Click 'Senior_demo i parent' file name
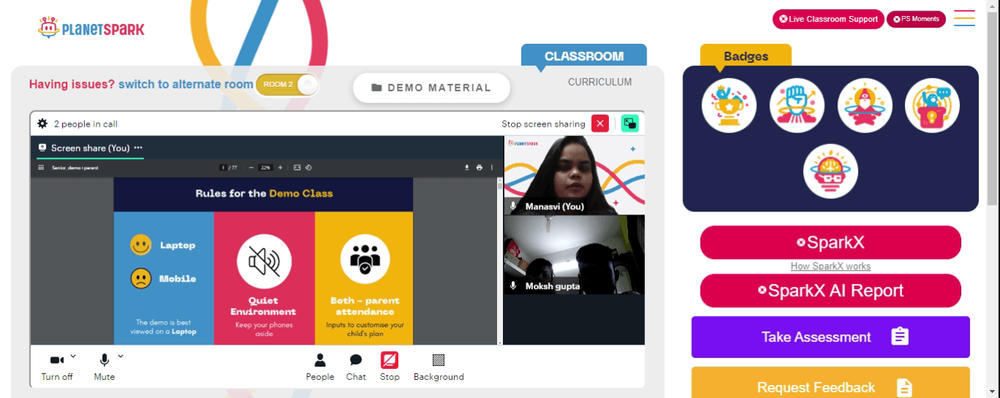This screenshot has height=398, width=1000. [75, 168]
